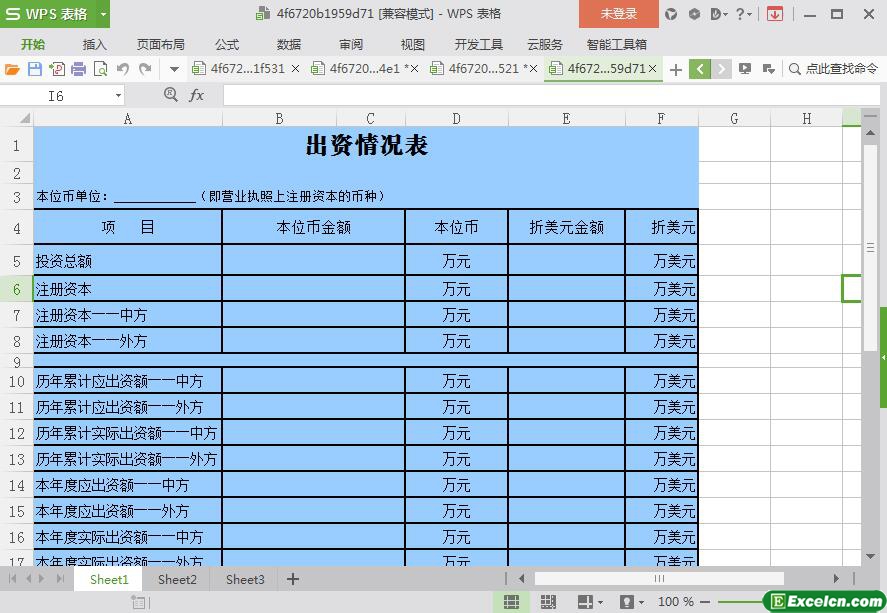The width and height of the screenshot is (887, 613).
Task: Select cell 注册资本——外方
Action: pyautogui.click(x=128, y=341)
